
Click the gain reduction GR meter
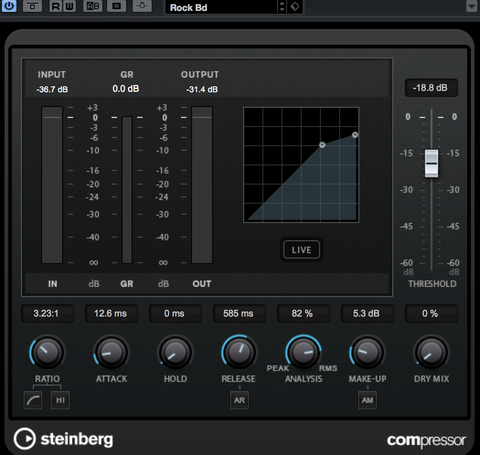coord(127,190)
